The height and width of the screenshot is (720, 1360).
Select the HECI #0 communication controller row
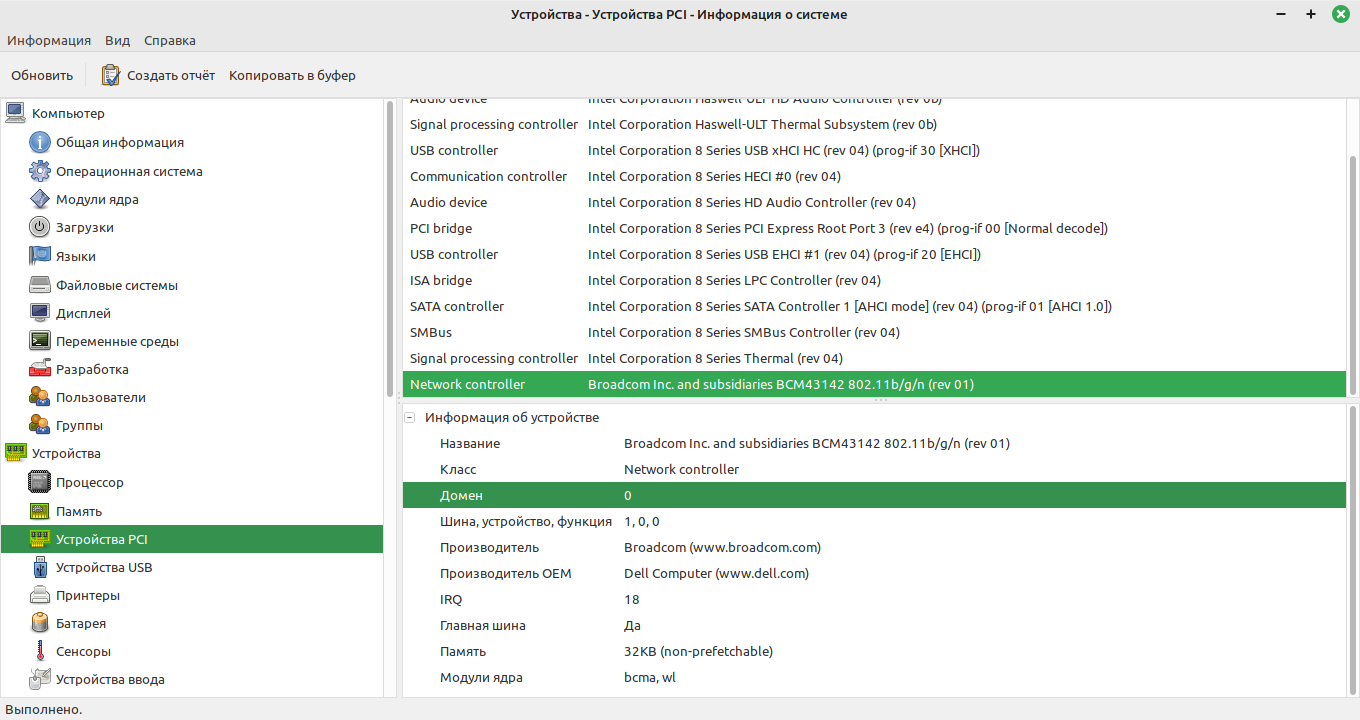pos(874,176)
